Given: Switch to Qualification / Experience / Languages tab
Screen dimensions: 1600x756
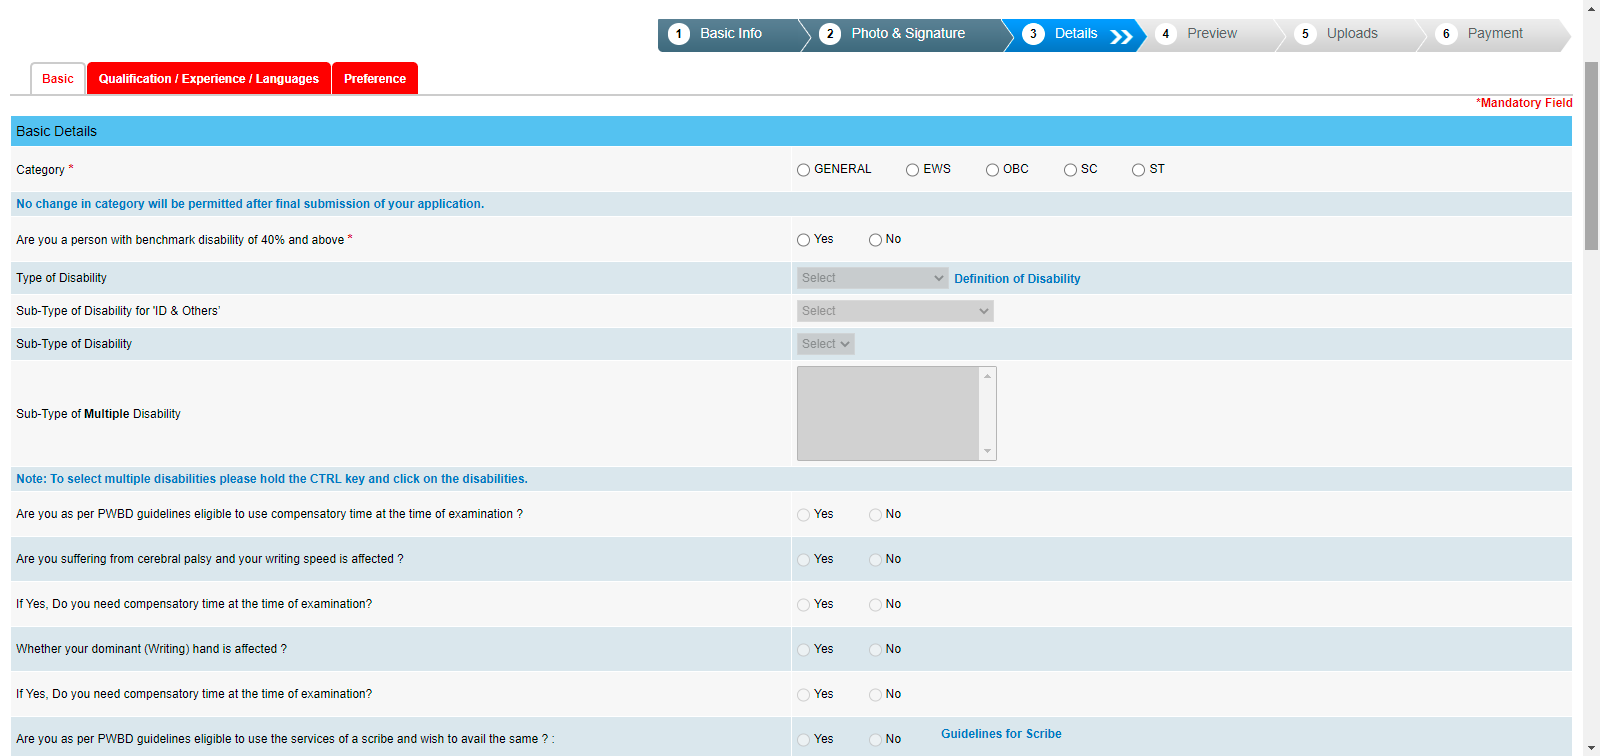Looking at the screenshot, I should point(208,79).
